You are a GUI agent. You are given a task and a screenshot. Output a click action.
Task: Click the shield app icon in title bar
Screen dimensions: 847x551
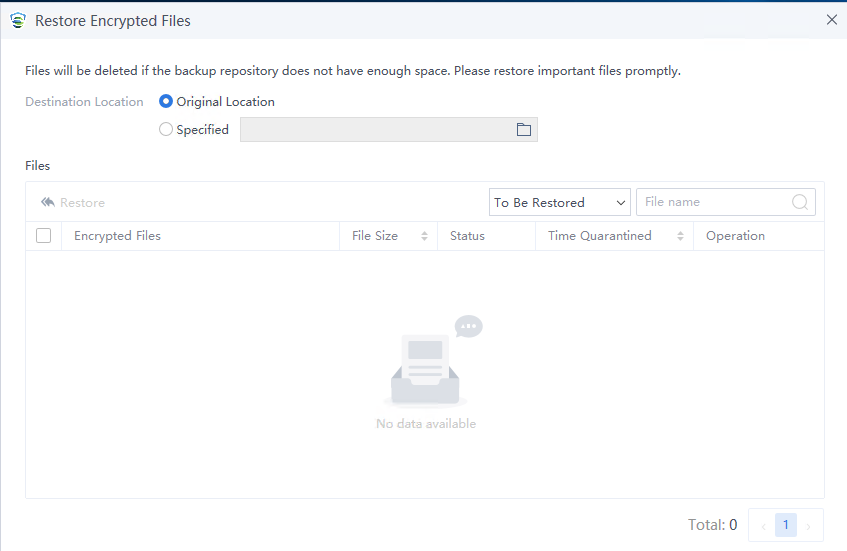(x=17, y=20)
